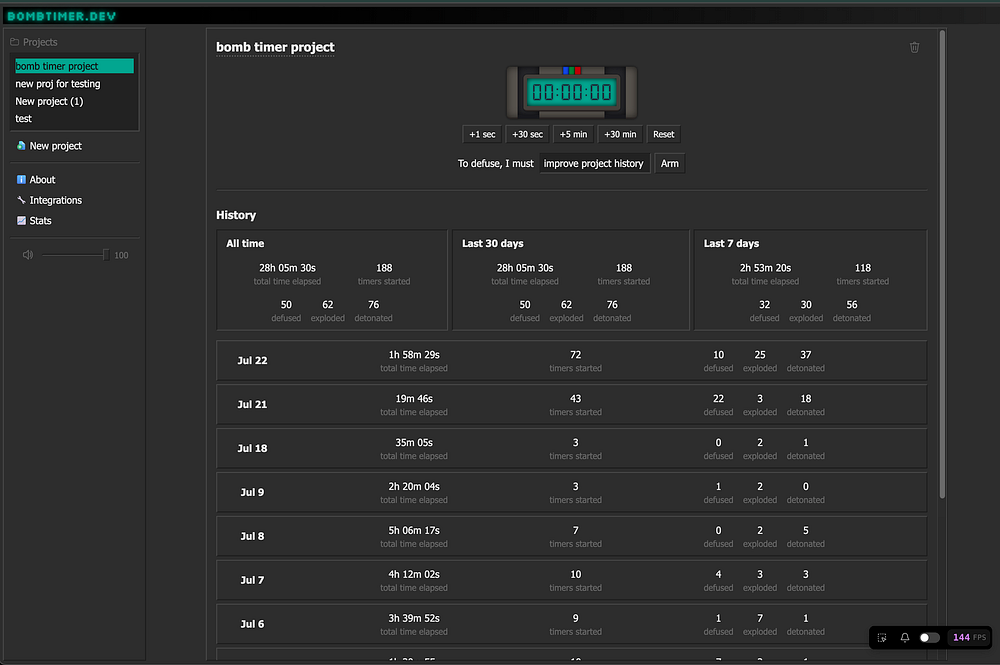Click the notification bell icon
The width and height of the screenshot is (1000, 665).
point(904,637)
